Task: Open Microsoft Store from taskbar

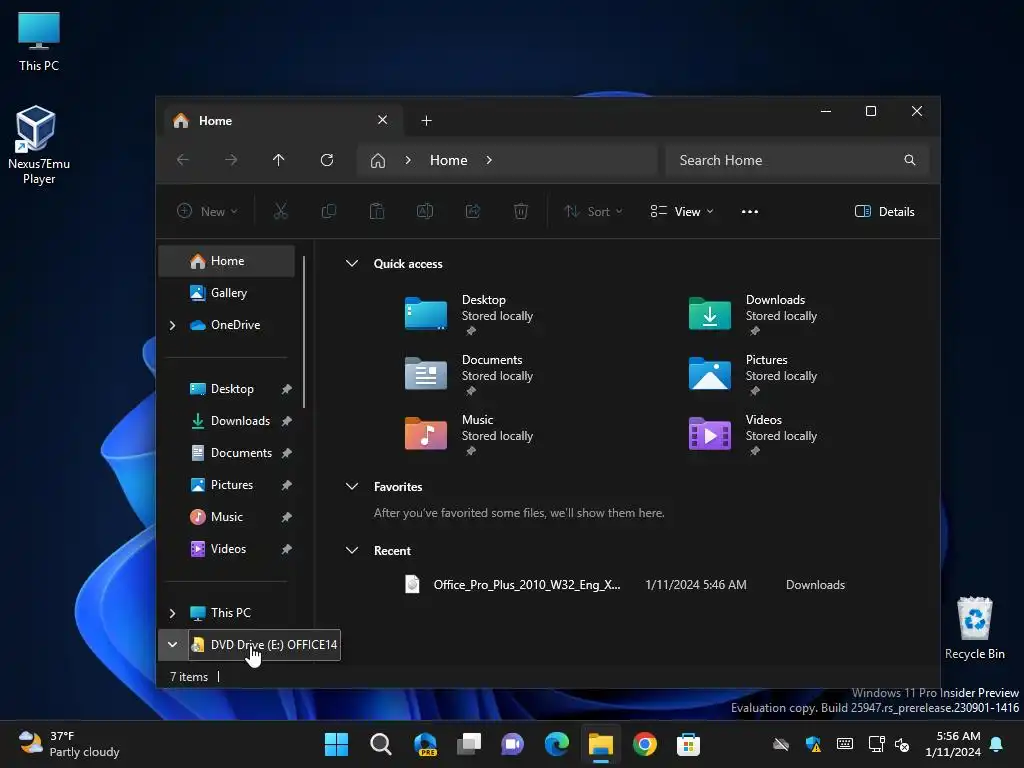Action: click(x=688, y=744)
